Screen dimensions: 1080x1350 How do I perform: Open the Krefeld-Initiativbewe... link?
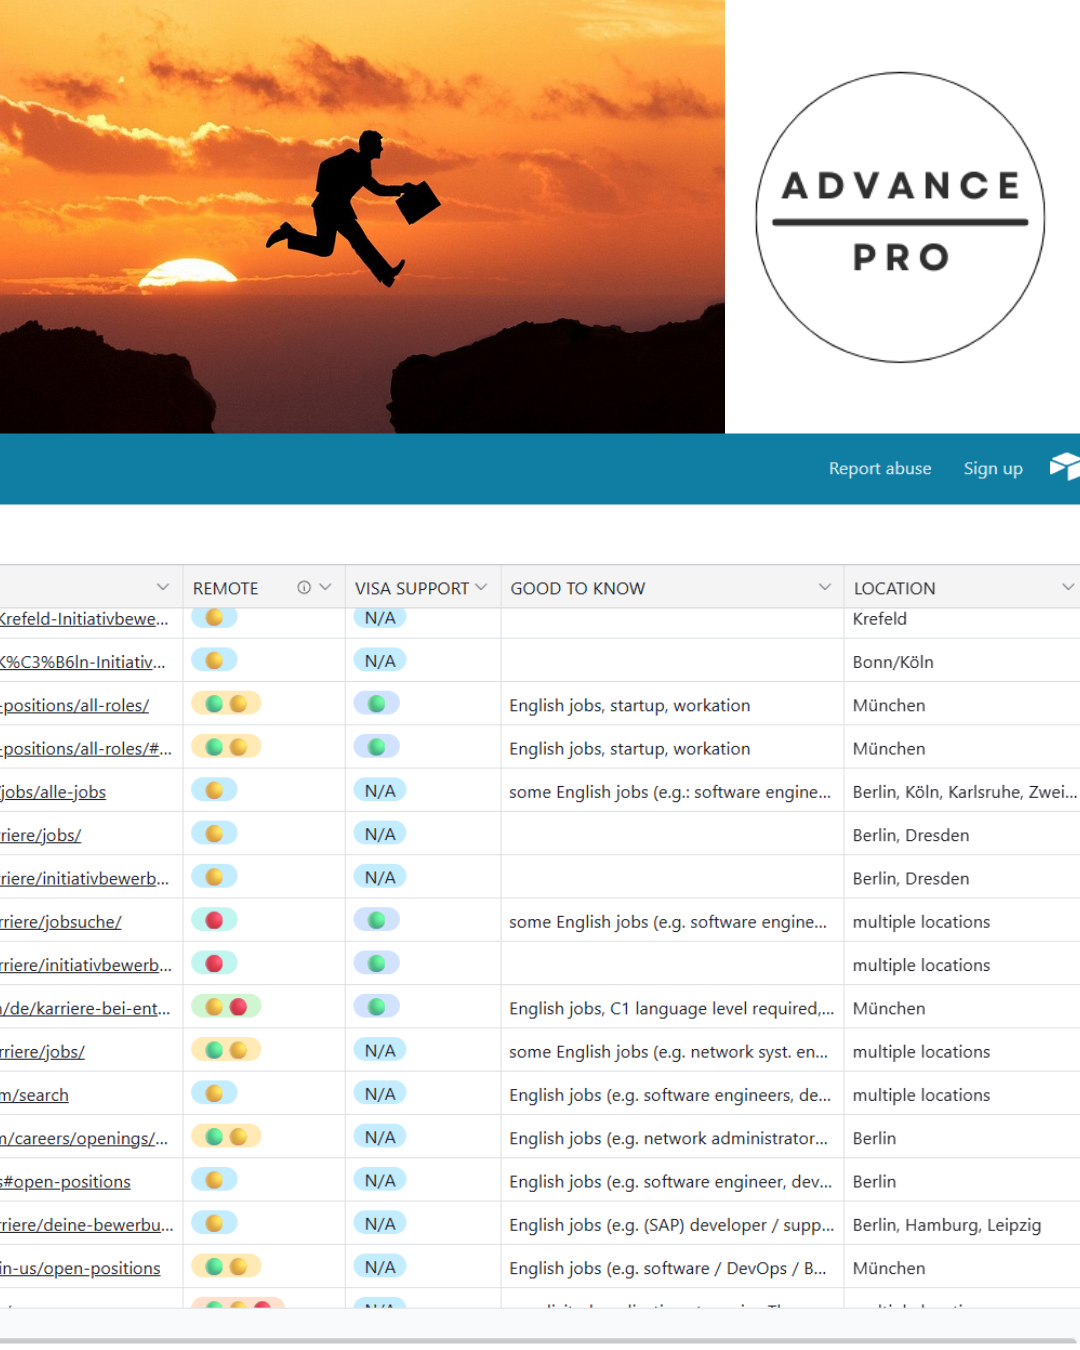(x=84, y=619)
